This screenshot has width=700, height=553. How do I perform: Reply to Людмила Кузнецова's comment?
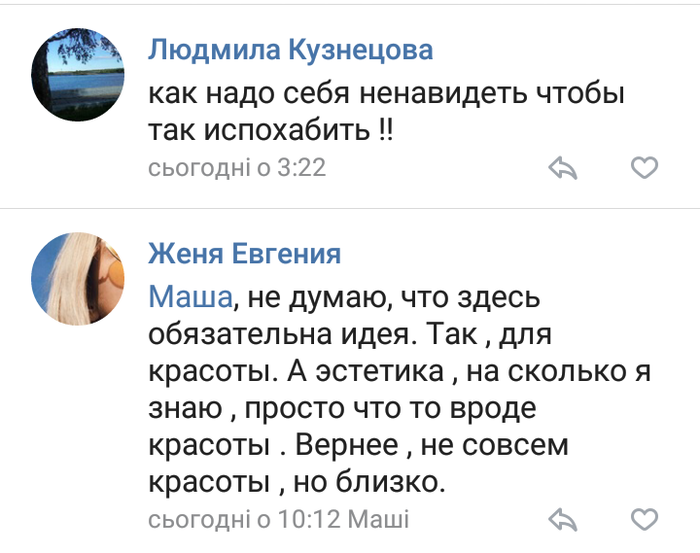pos(564,167)
